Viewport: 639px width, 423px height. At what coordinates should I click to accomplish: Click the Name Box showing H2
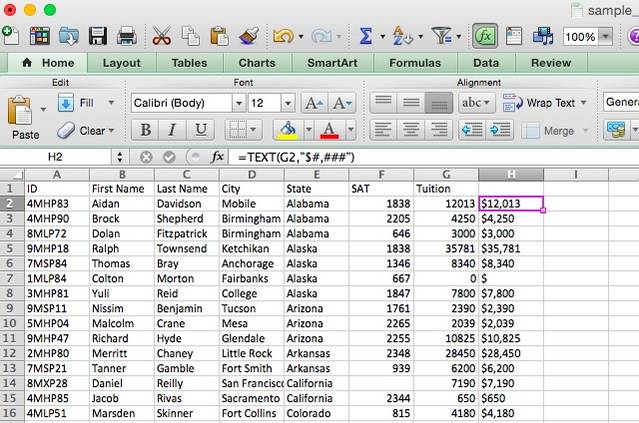tap(55, 157)
